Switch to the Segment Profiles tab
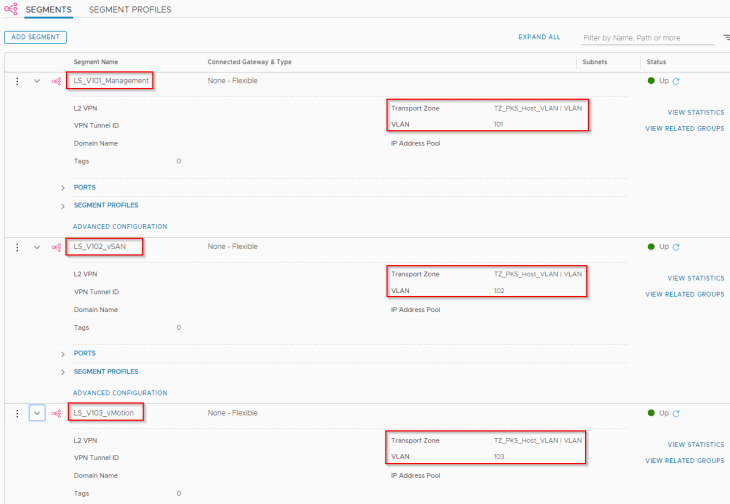The width and height of the screenshot is (730, 504). point(130,9)
